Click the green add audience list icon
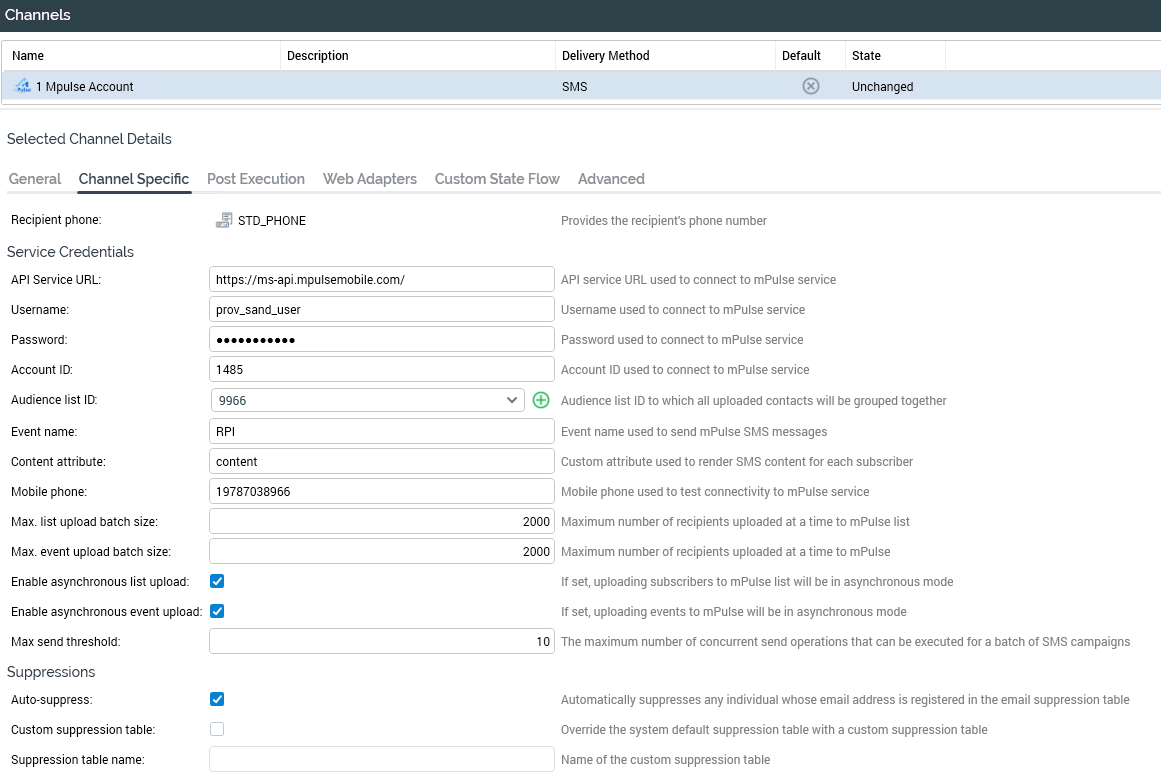 coord(541,400)
